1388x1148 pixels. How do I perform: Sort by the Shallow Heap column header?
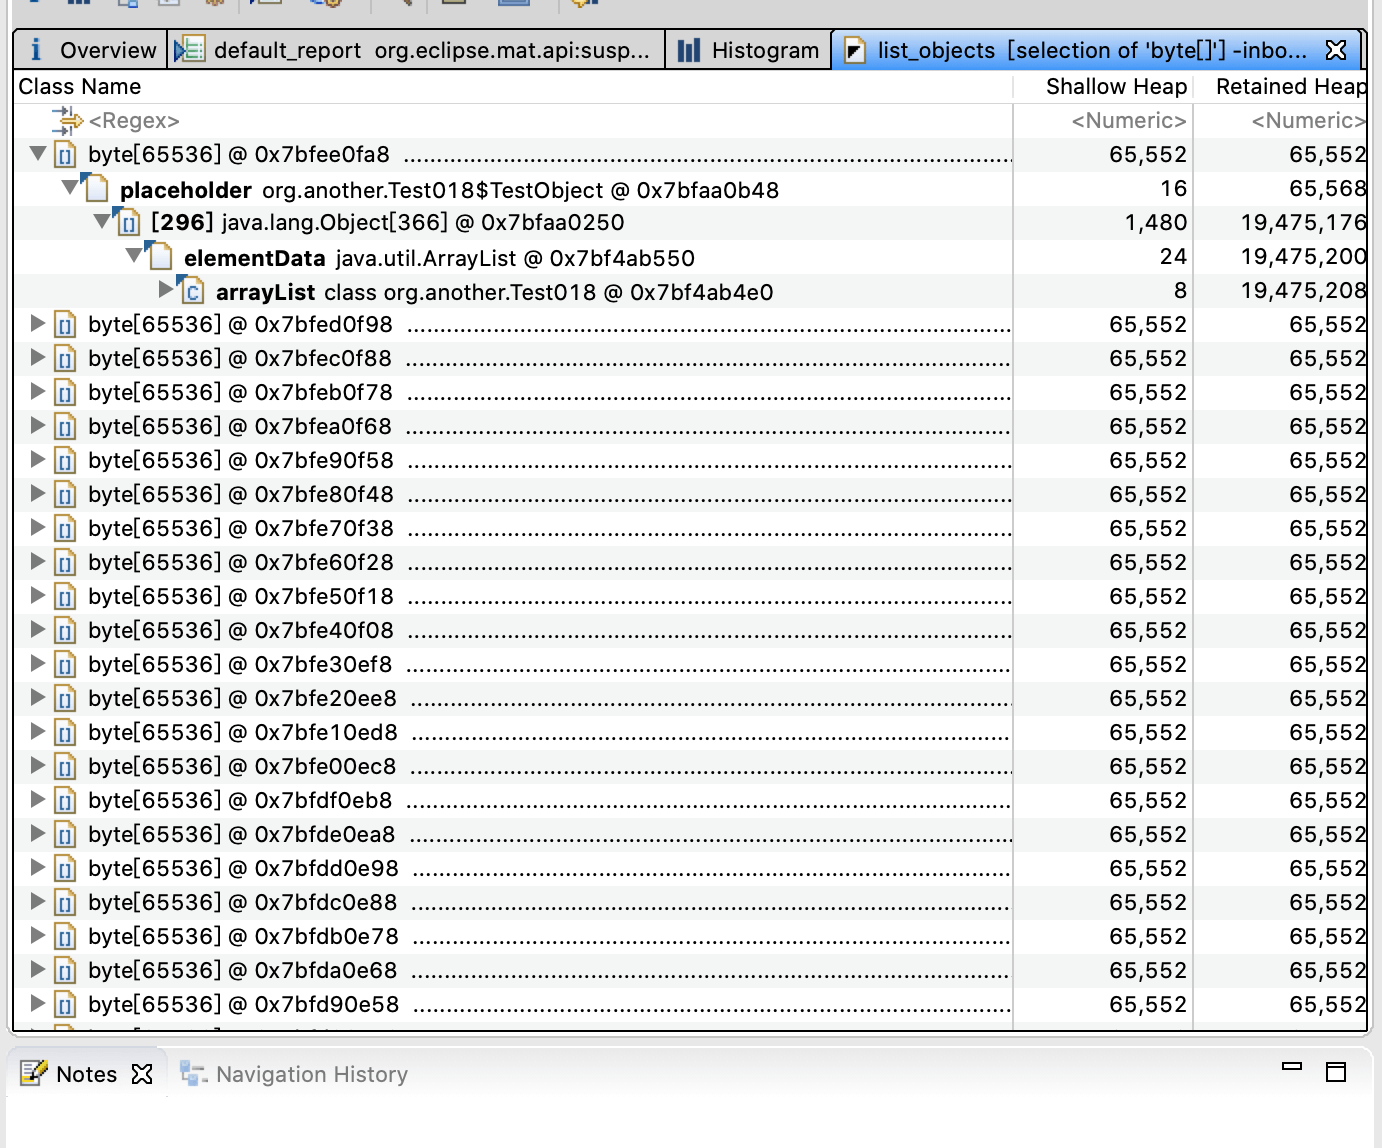pyautogui.click(x=1103, y=87)
